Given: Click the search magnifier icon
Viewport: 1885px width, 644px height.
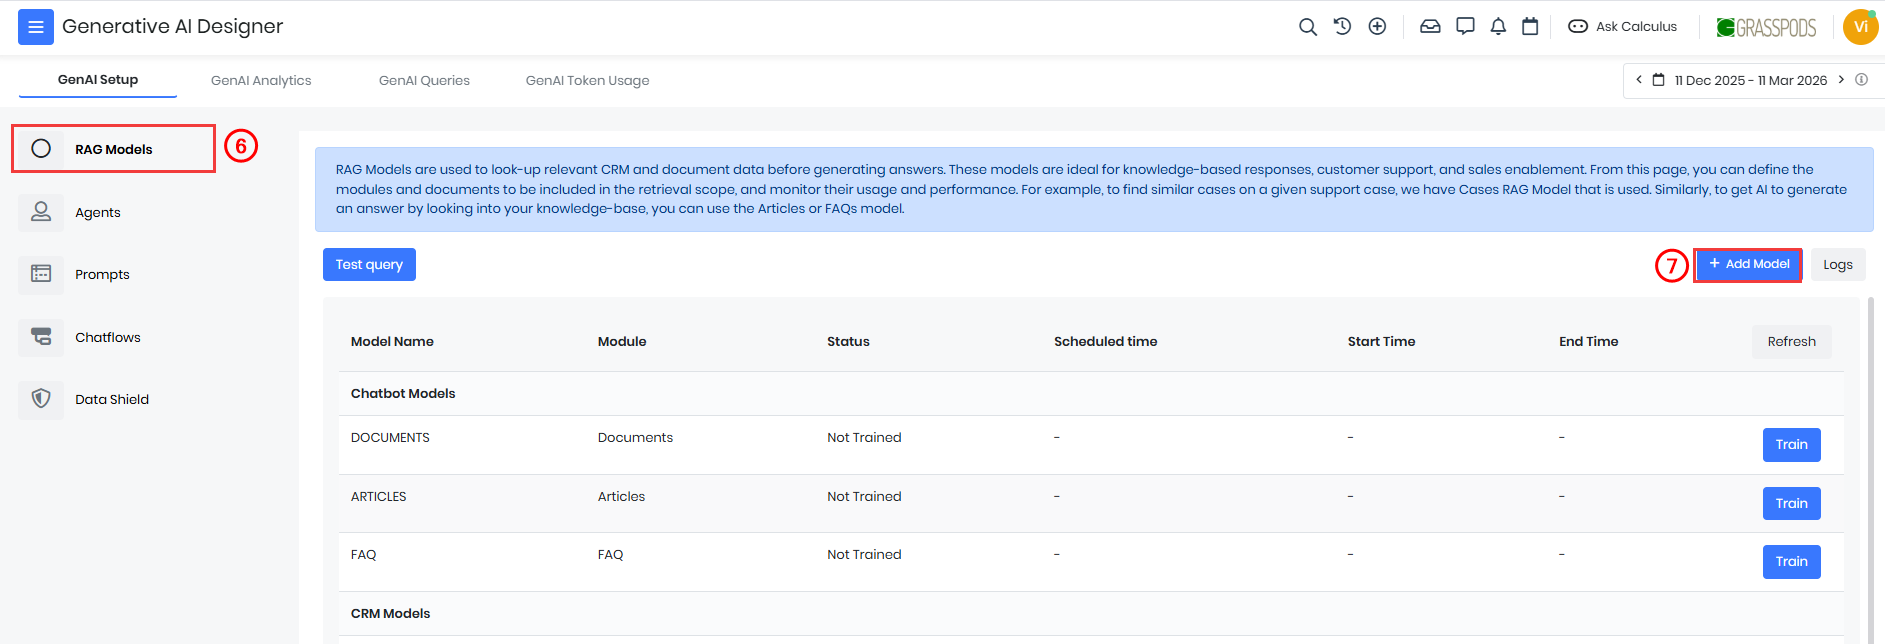Looking at the screenshot, I should click(x=1307, y=27).
